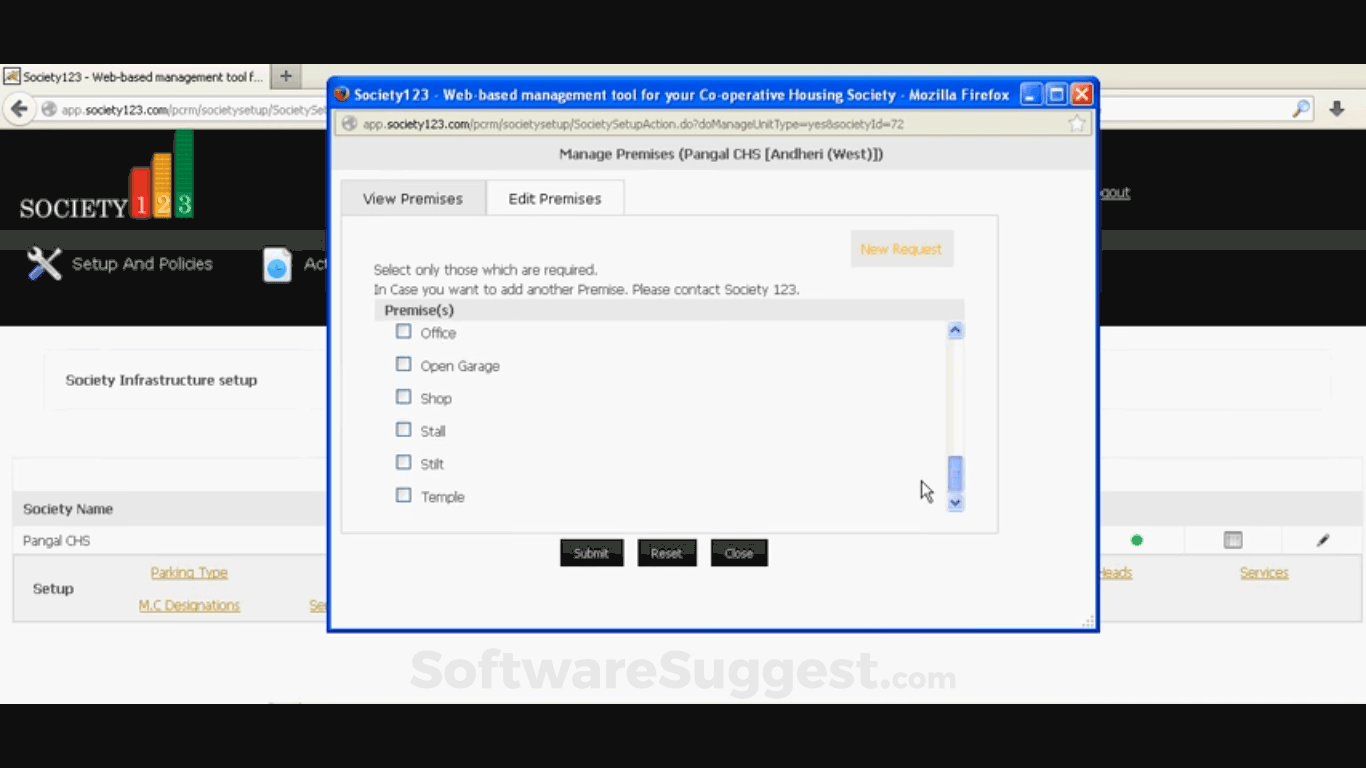Open the Edit Premises tab

tap(555, 198)
